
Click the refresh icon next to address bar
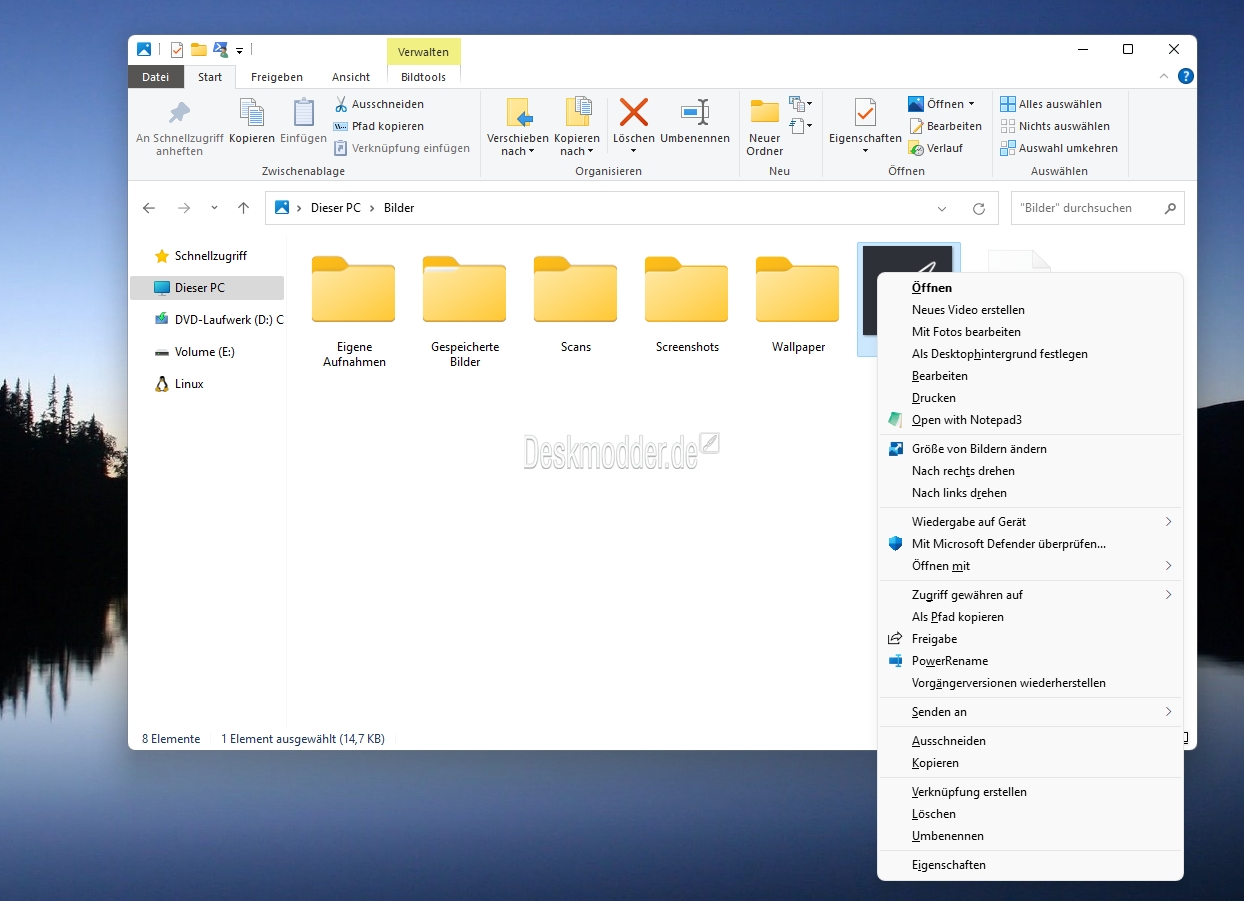point(979,208)
